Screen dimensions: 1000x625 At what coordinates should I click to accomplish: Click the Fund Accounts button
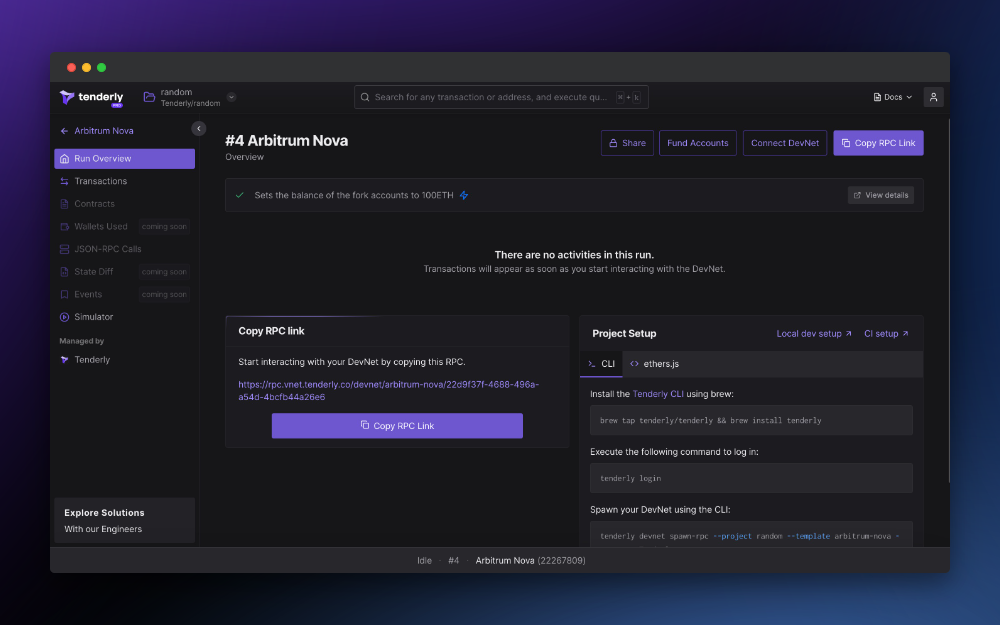[697, 142]
